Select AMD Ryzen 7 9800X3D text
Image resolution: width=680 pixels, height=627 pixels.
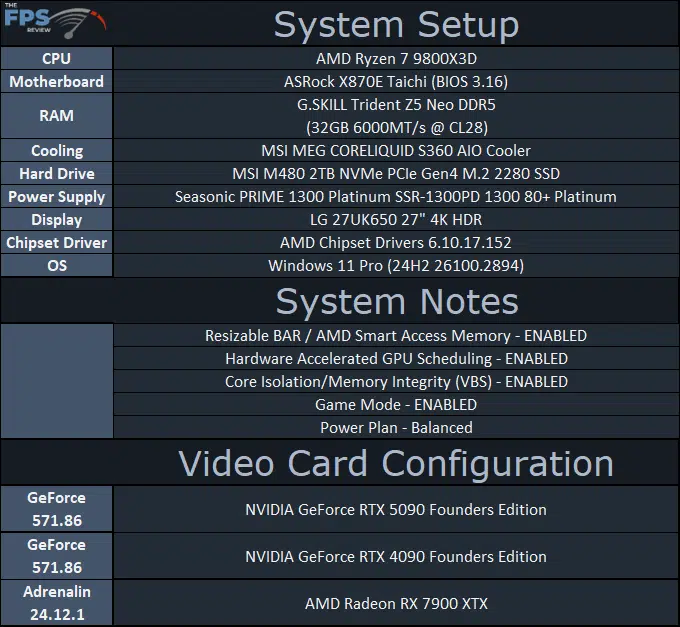pyautogui.click(x=396, y=59)
